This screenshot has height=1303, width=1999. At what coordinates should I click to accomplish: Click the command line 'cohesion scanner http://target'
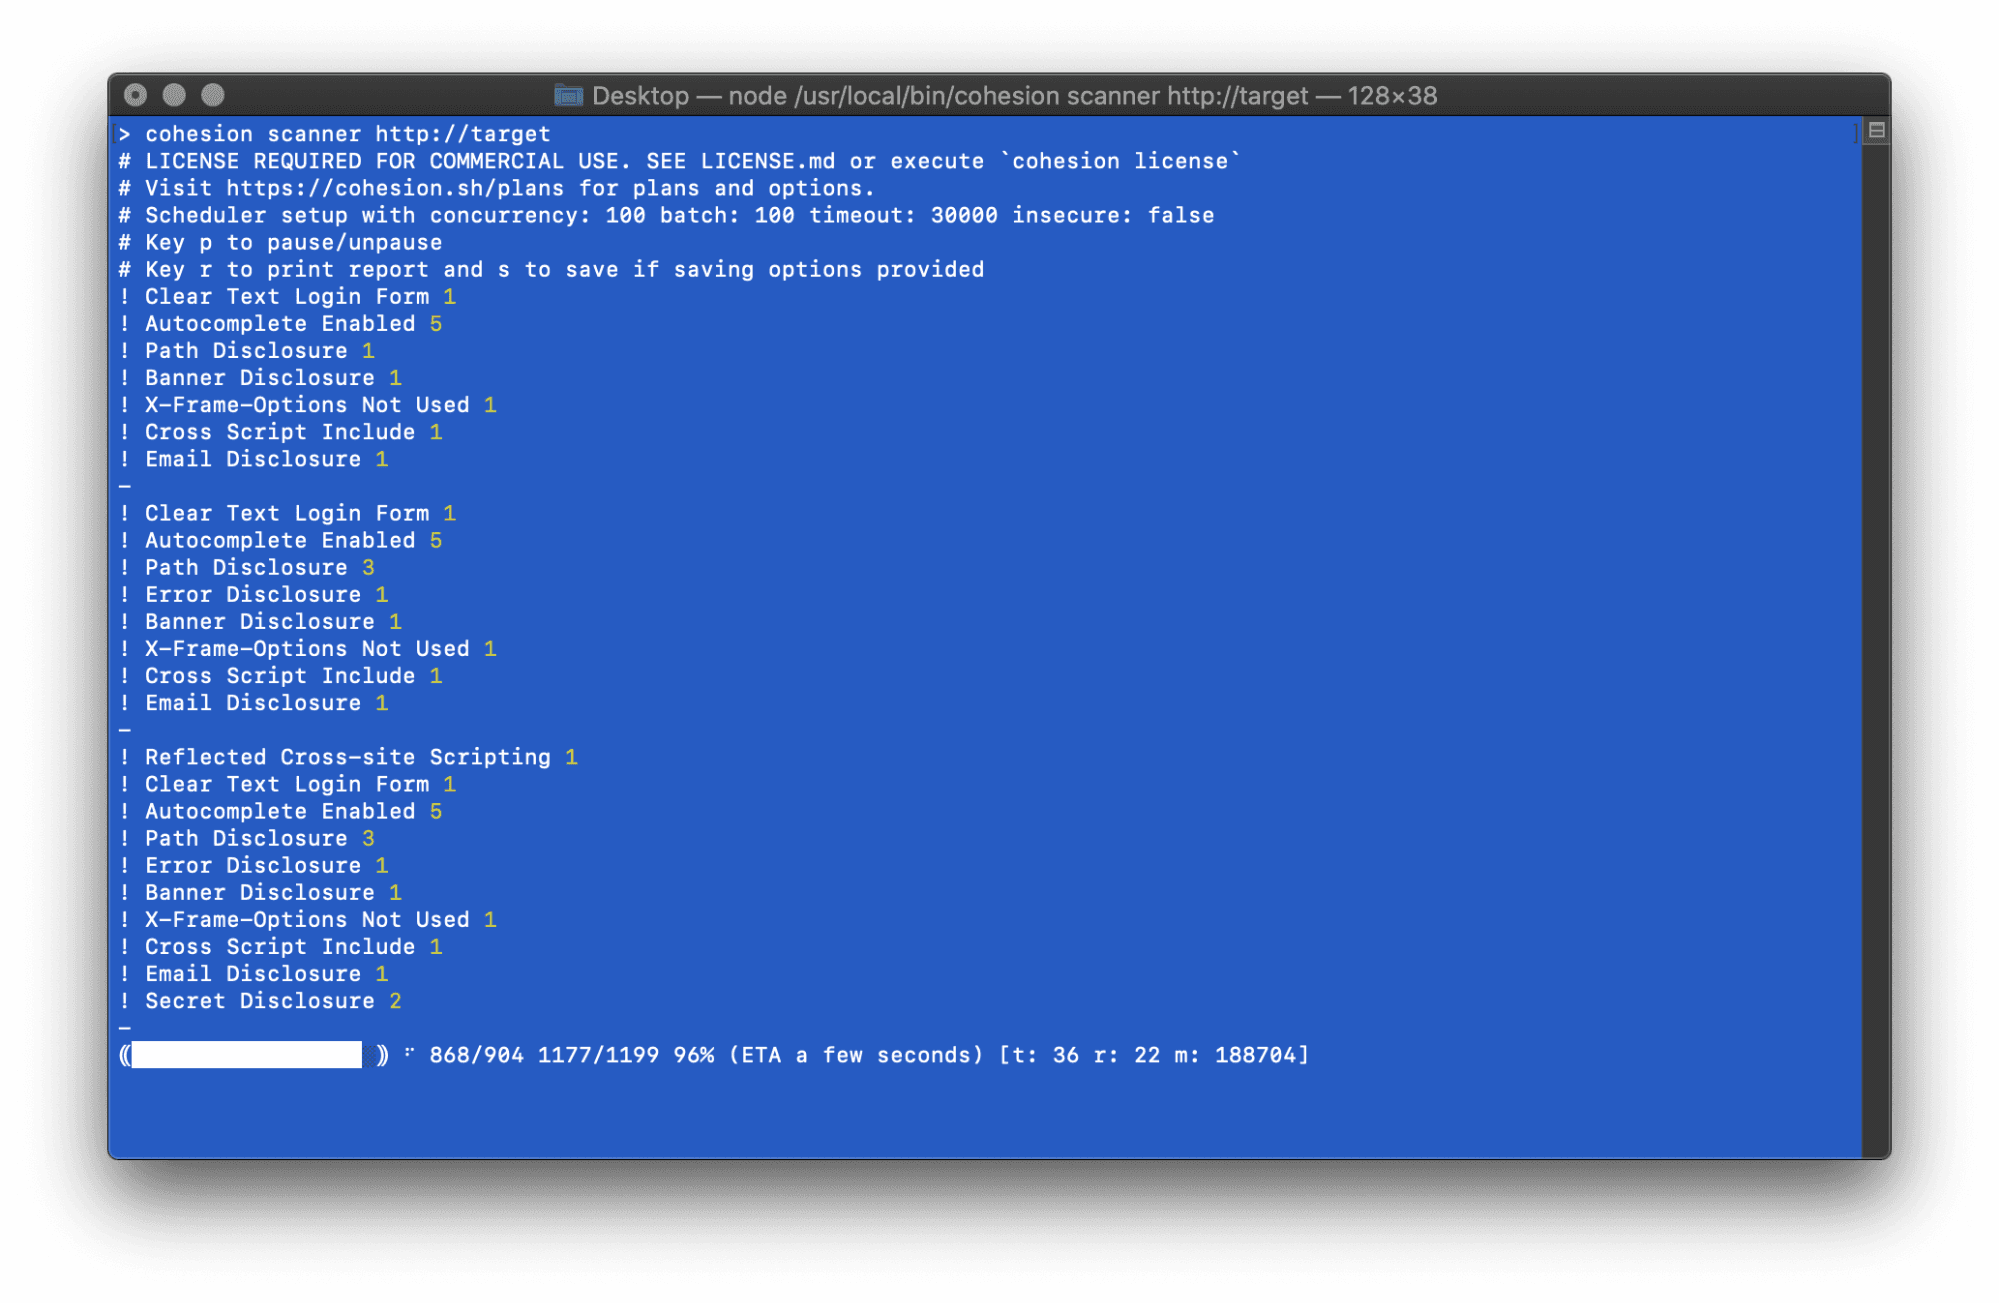click(x=348, y=134)
